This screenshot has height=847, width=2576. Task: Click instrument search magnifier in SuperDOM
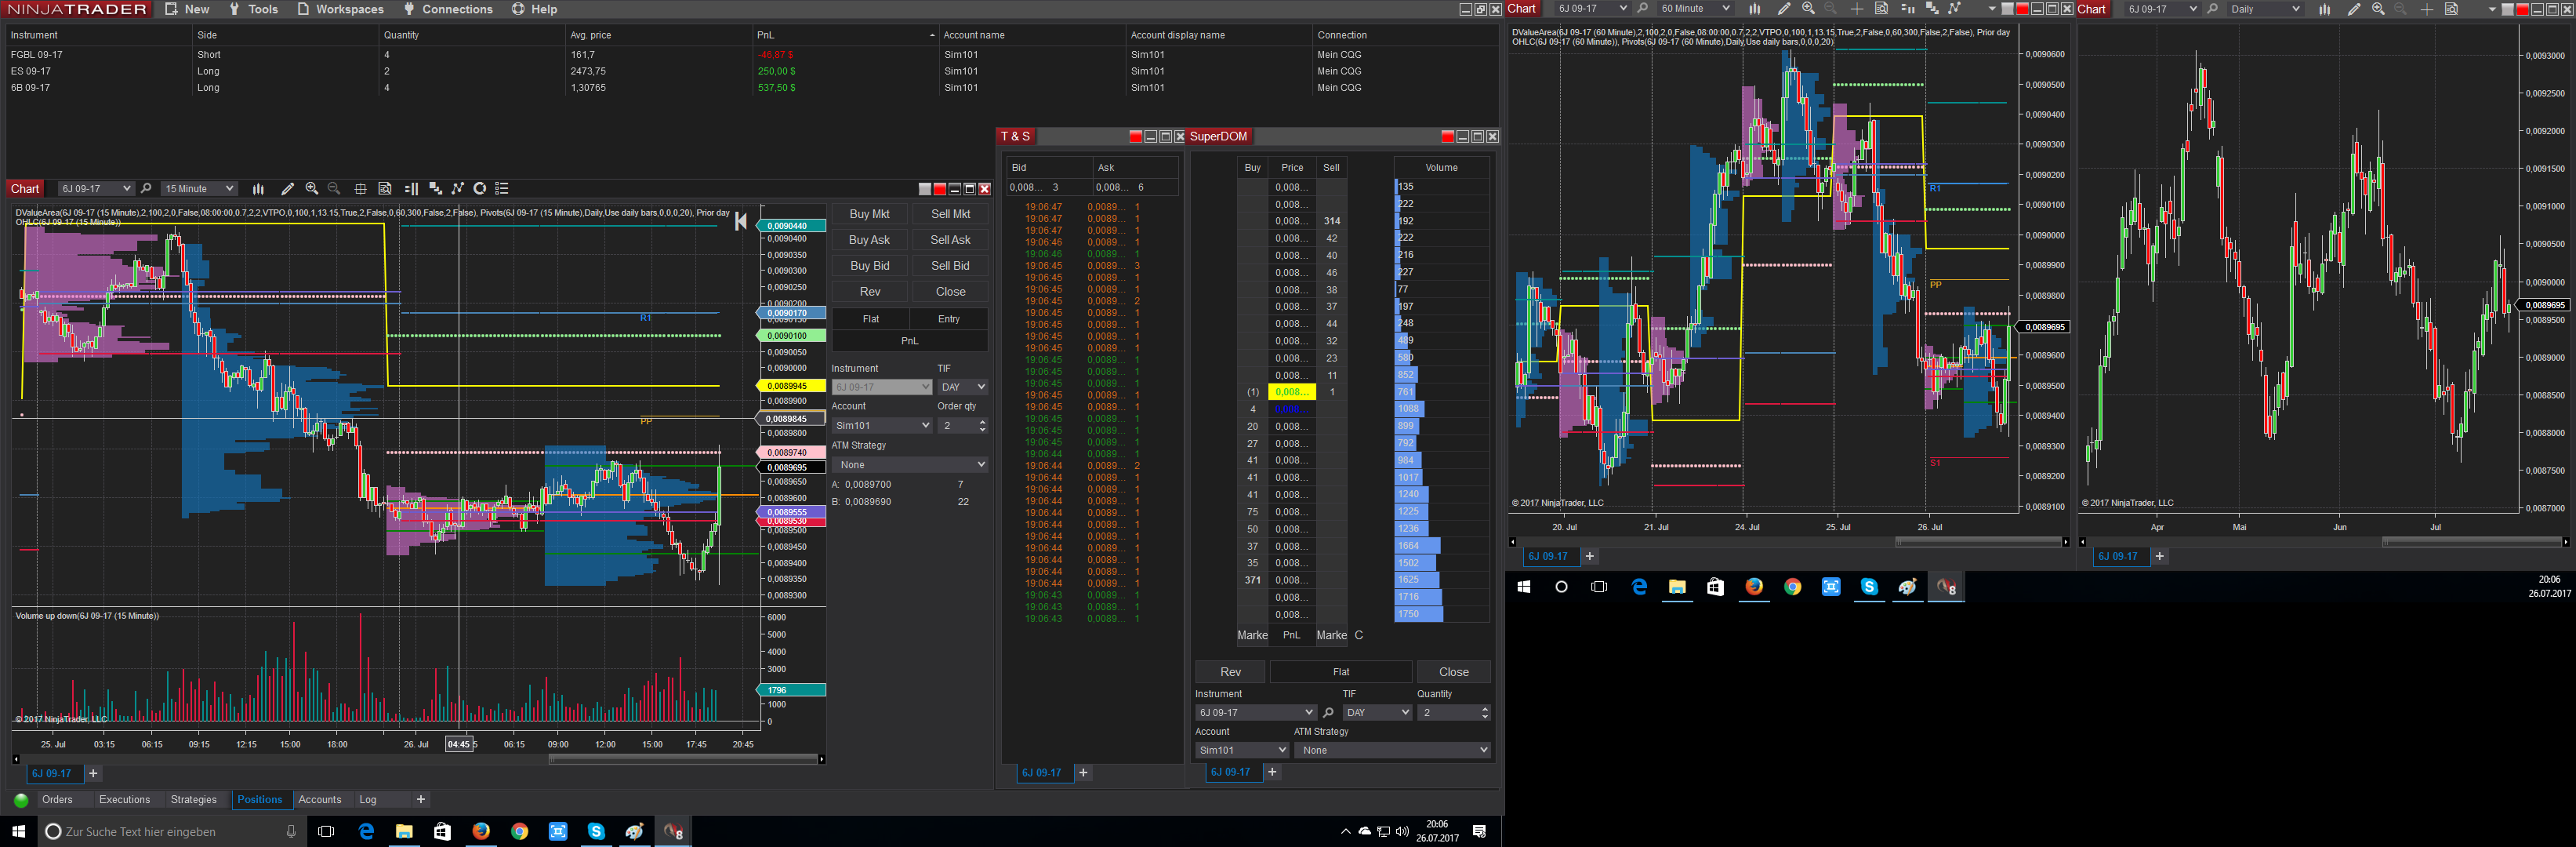pyautogui.click(x=1328, y=712)
